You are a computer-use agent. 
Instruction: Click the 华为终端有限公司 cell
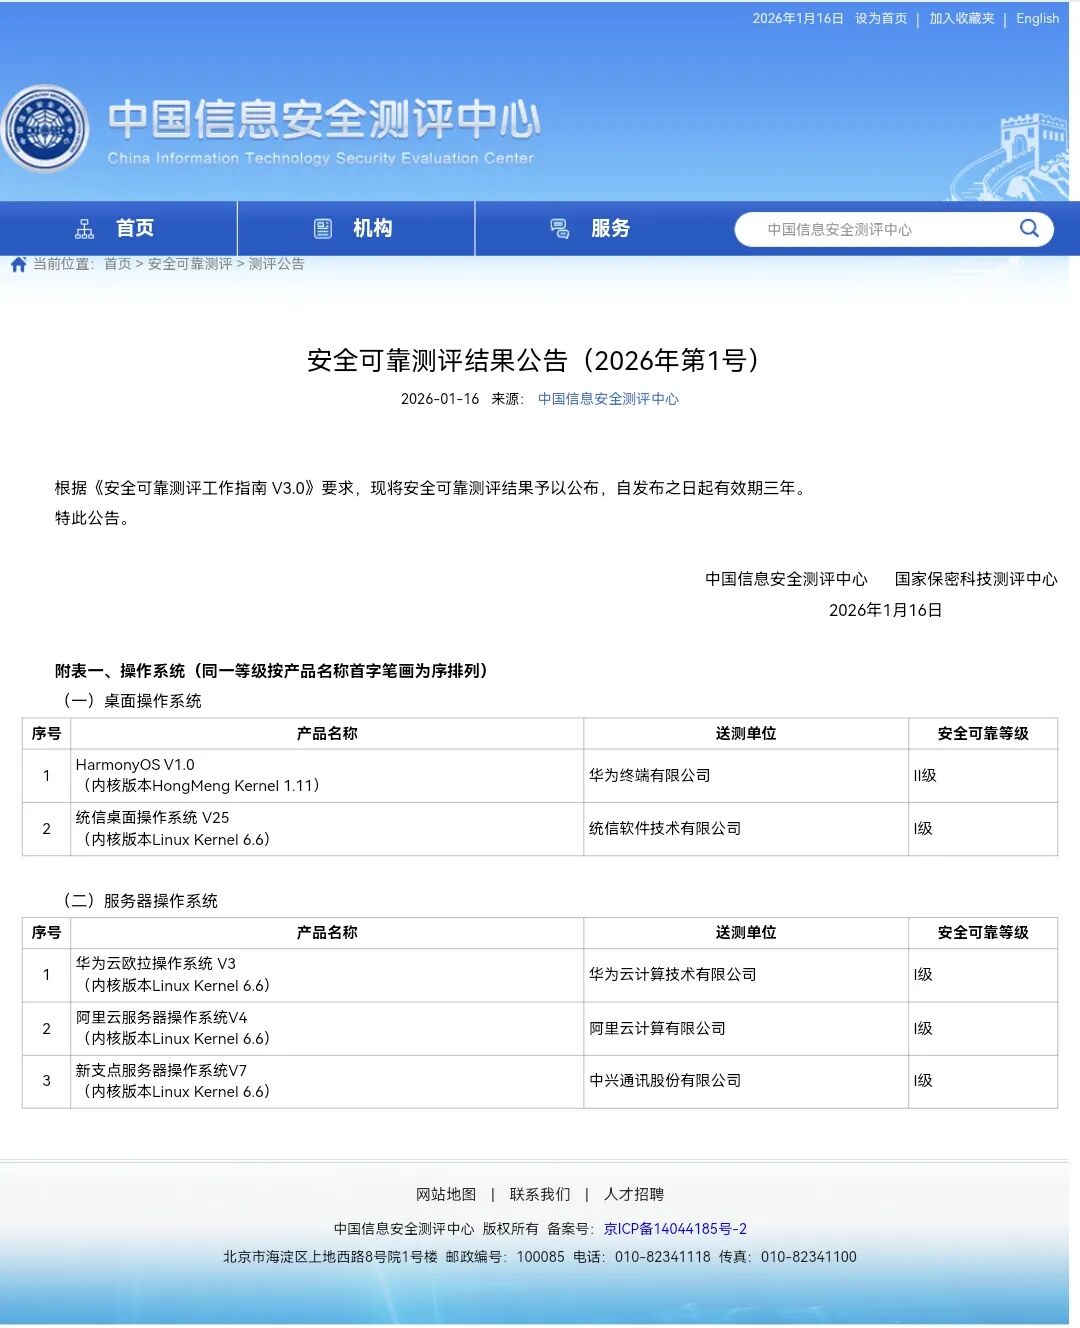pyautogui.click(x=746, y=775)
